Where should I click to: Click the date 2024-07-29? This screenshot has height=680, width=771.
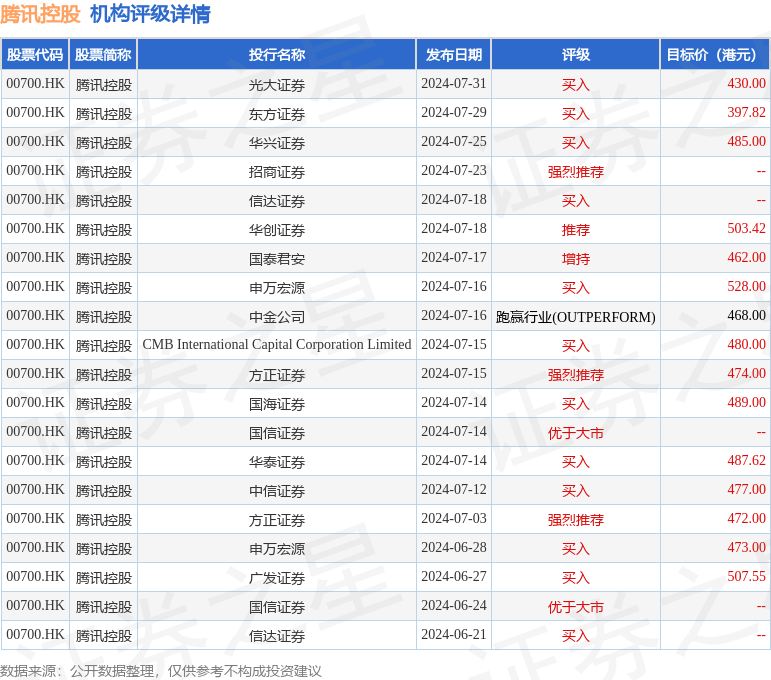[x=454, y=113]
